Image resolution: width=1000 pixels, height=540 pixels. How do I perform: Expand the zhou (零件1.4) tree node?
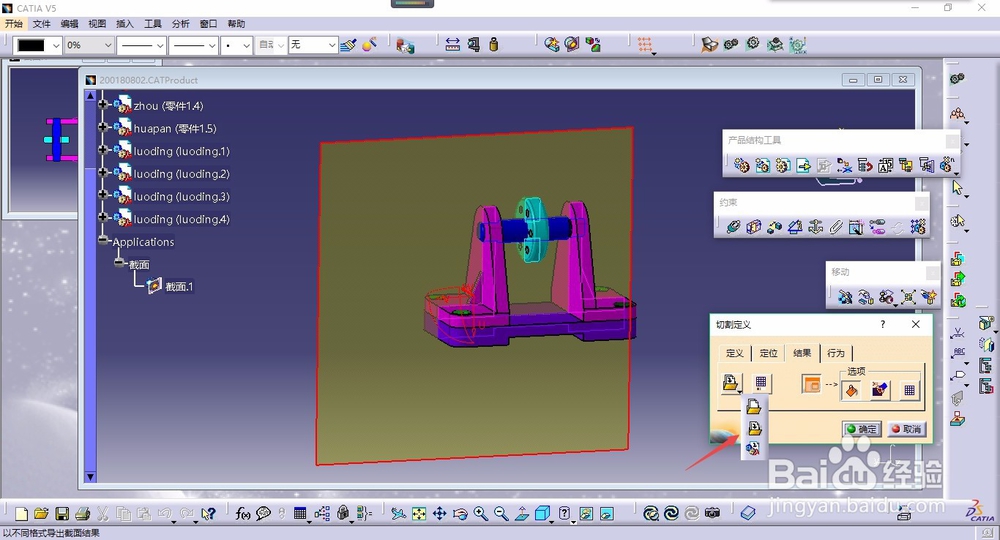click(102, 104)
